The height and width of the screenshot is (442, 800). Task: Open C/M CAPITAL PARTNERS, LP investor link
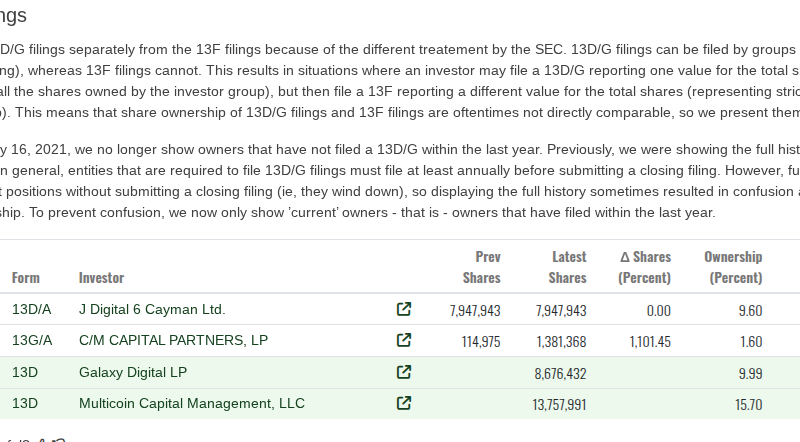[x=173, y=340]
